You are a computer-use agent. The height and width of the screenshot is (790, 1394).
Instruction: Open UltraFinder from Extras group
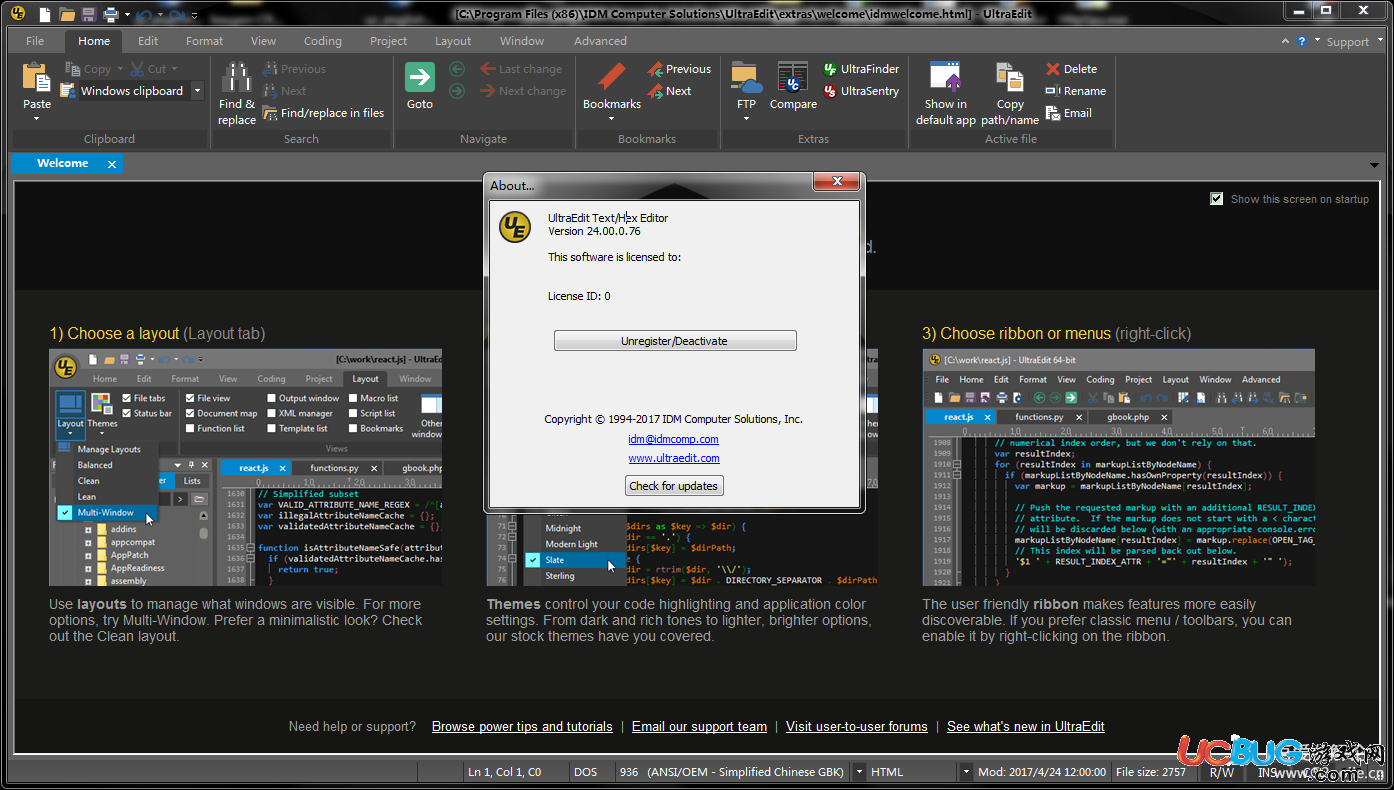pos(861,69)
